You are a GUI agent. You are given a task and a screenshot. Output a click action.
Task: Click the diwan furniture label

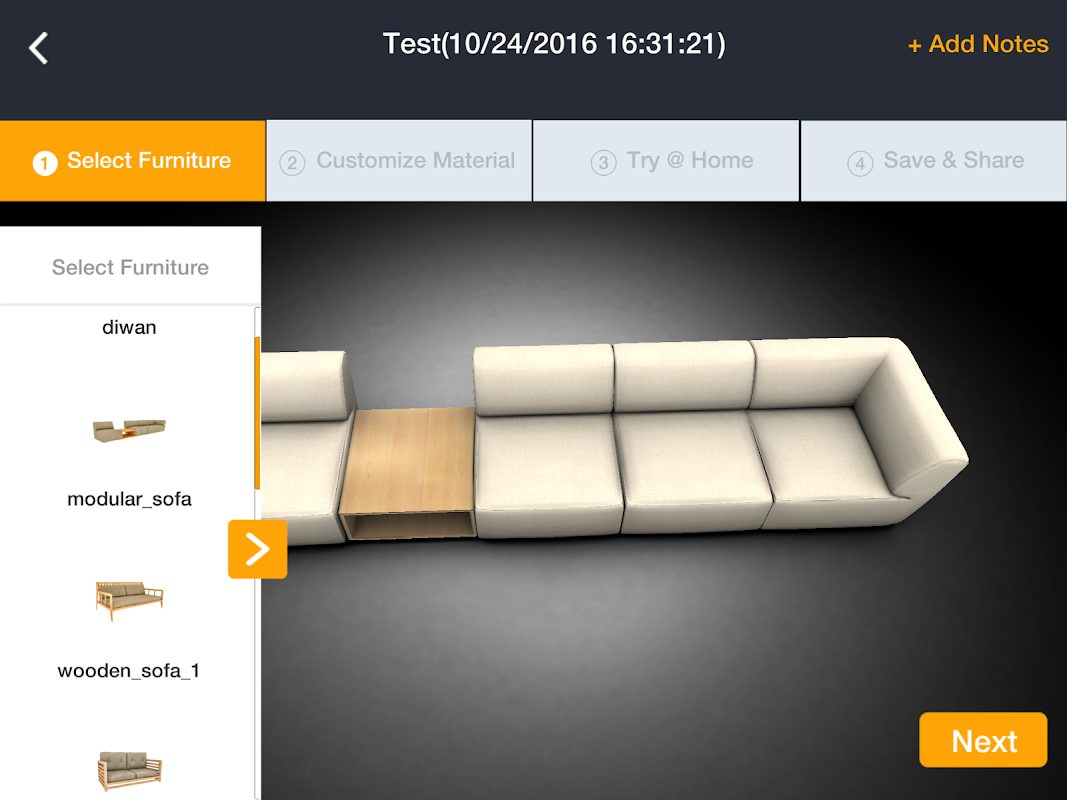pyautogui.click(x=129, y=328)
